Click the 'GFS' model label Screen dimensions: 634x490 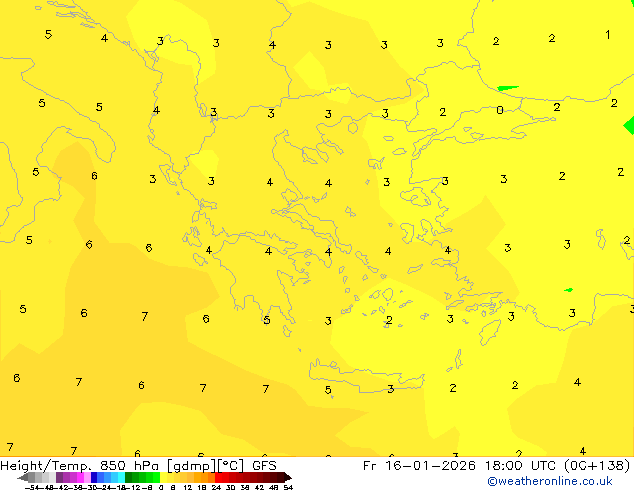click(264, 465)
